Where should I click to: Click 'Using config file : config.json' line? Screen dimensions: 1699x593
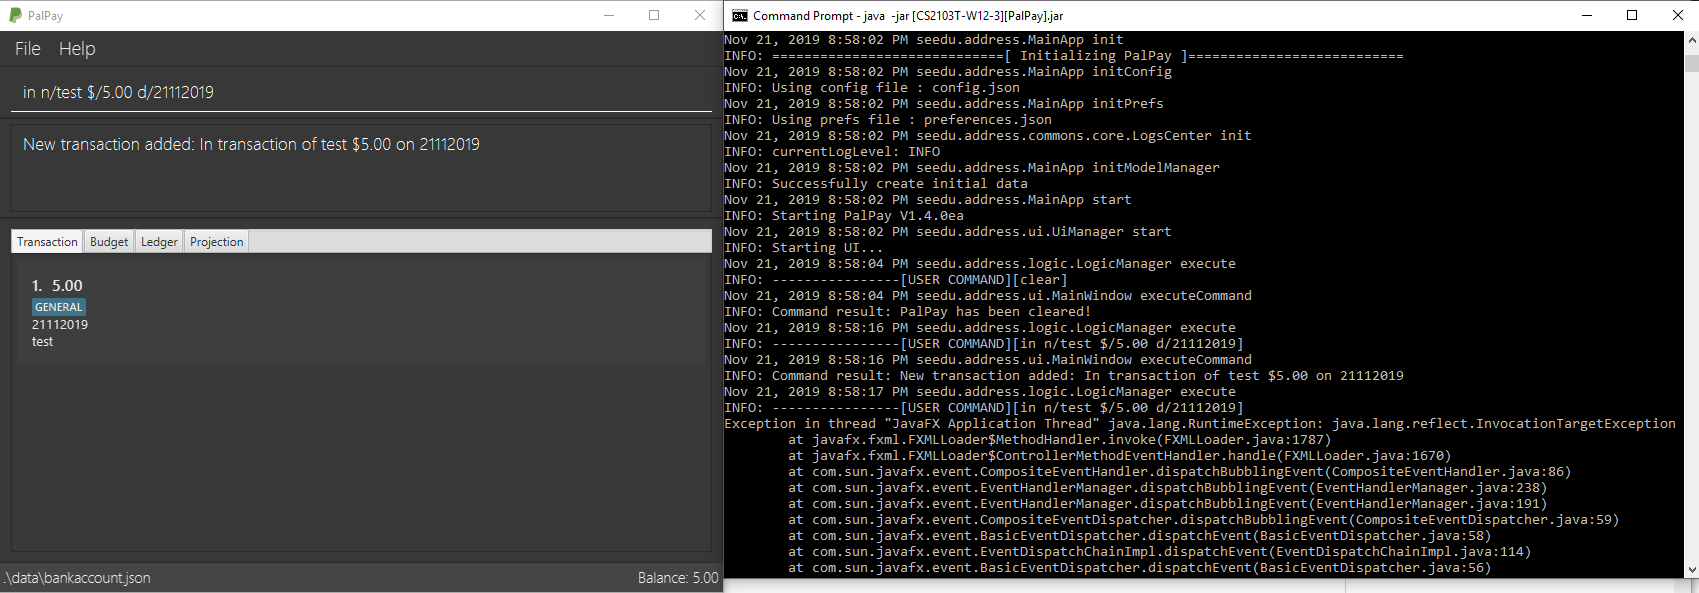(872, 88)
